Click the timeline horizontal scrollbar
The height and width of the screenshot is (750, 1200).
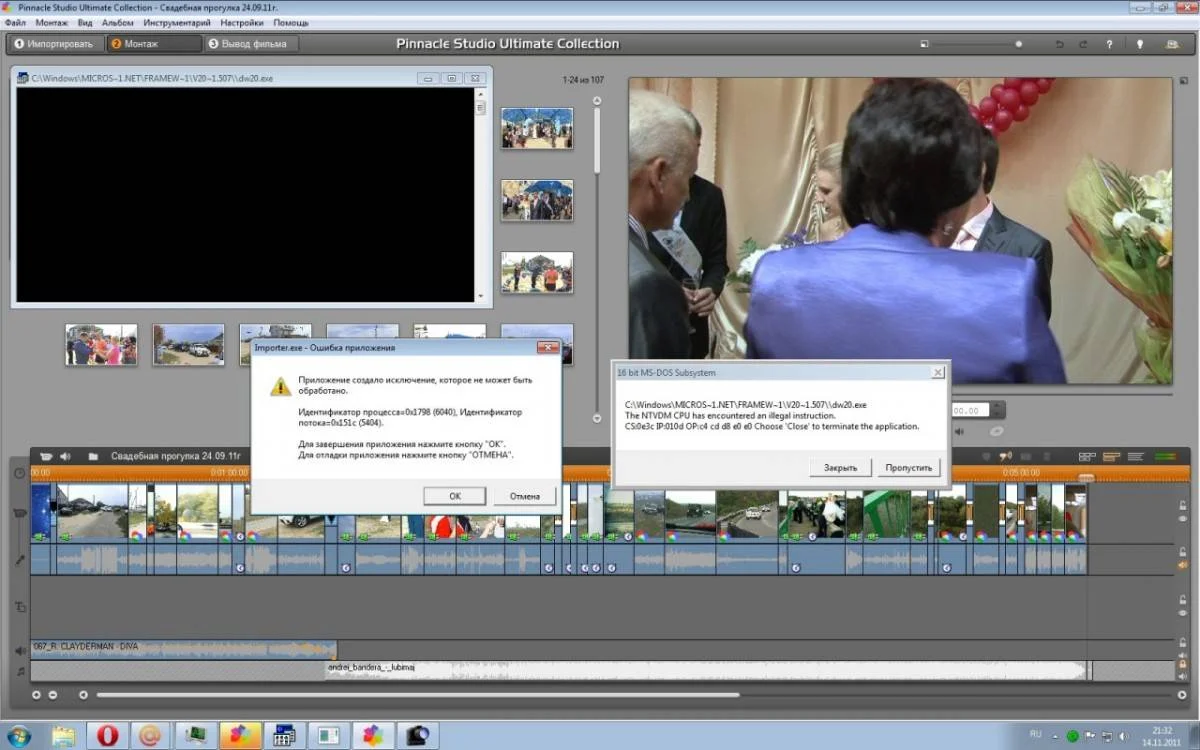tap(418, 695)
